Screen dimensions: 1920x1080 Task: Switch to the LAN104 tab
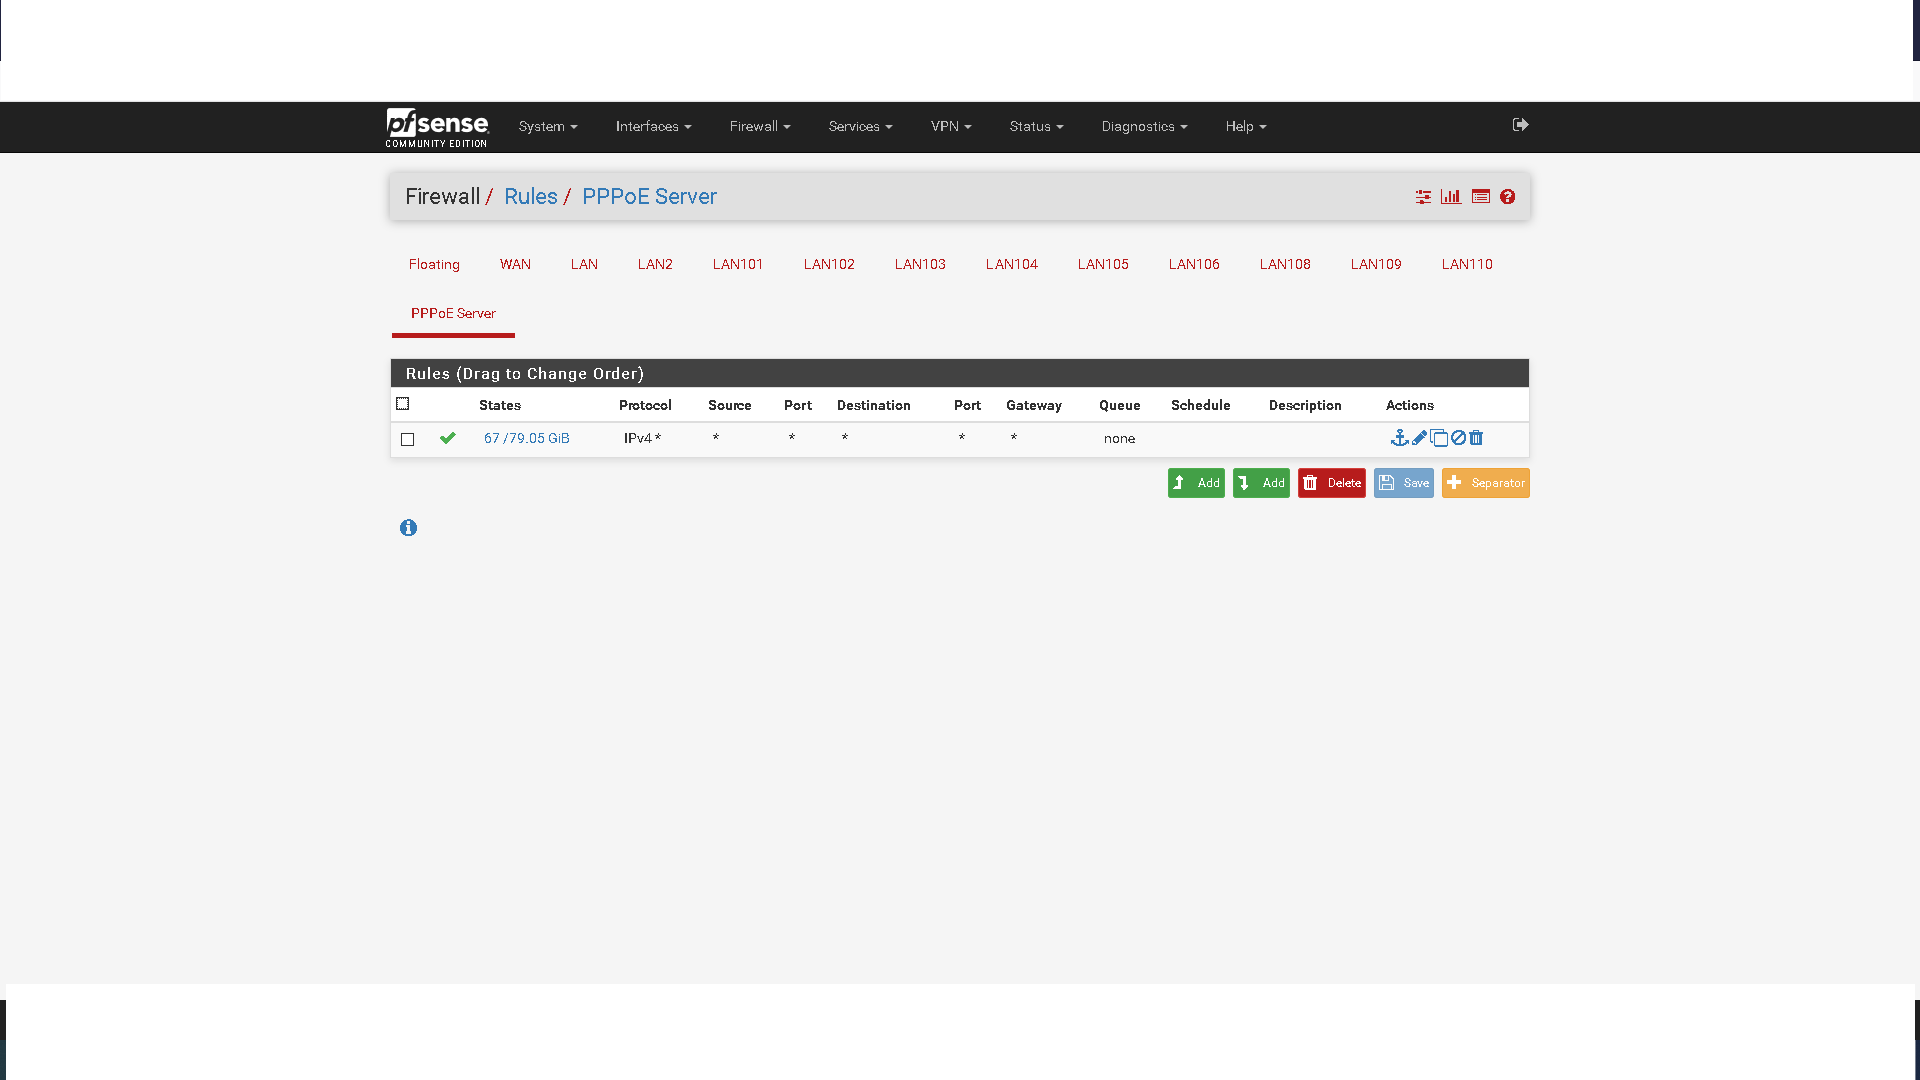click(1012, 264)
